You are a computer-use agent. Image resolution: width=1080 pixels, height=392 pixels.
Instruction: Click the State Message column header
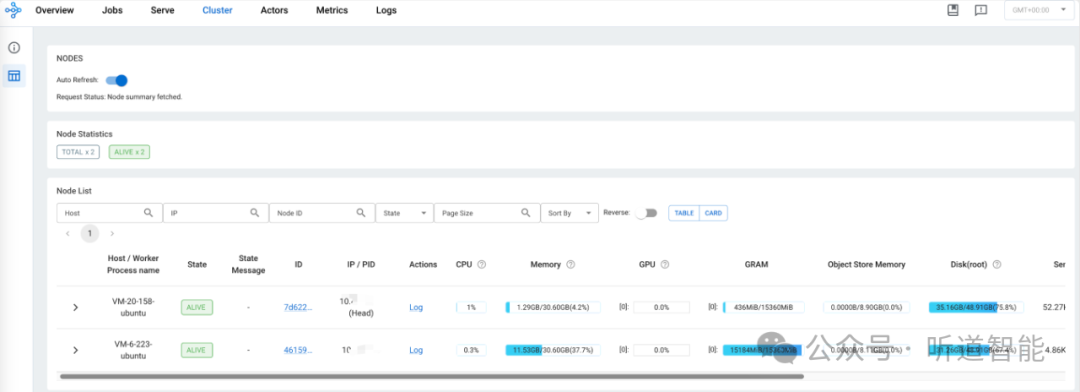(248, 265)
